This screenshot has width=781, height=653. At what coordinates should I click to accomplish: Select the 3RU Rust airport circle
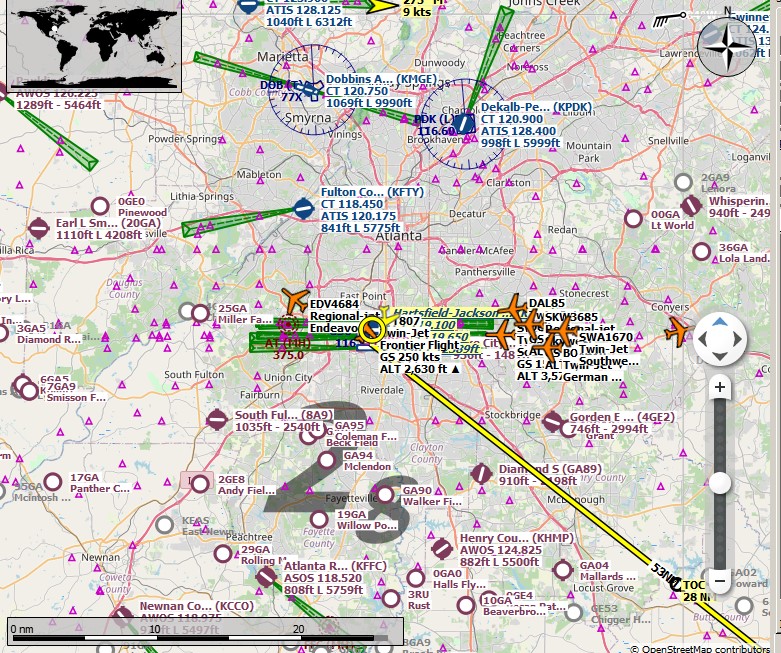(x=391, y=599)
